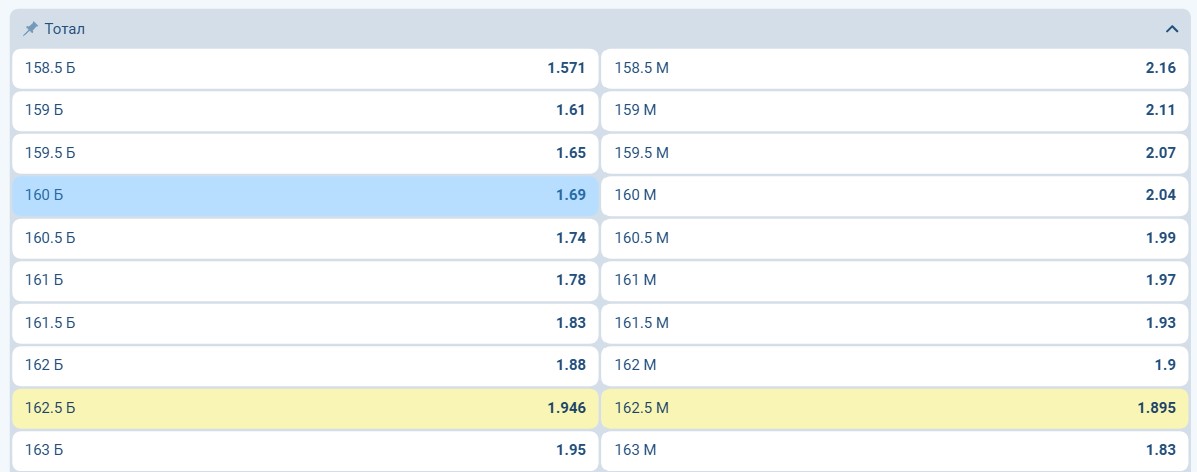Open the Тотал header title
1197x472 pixels.
pos(65,29)
